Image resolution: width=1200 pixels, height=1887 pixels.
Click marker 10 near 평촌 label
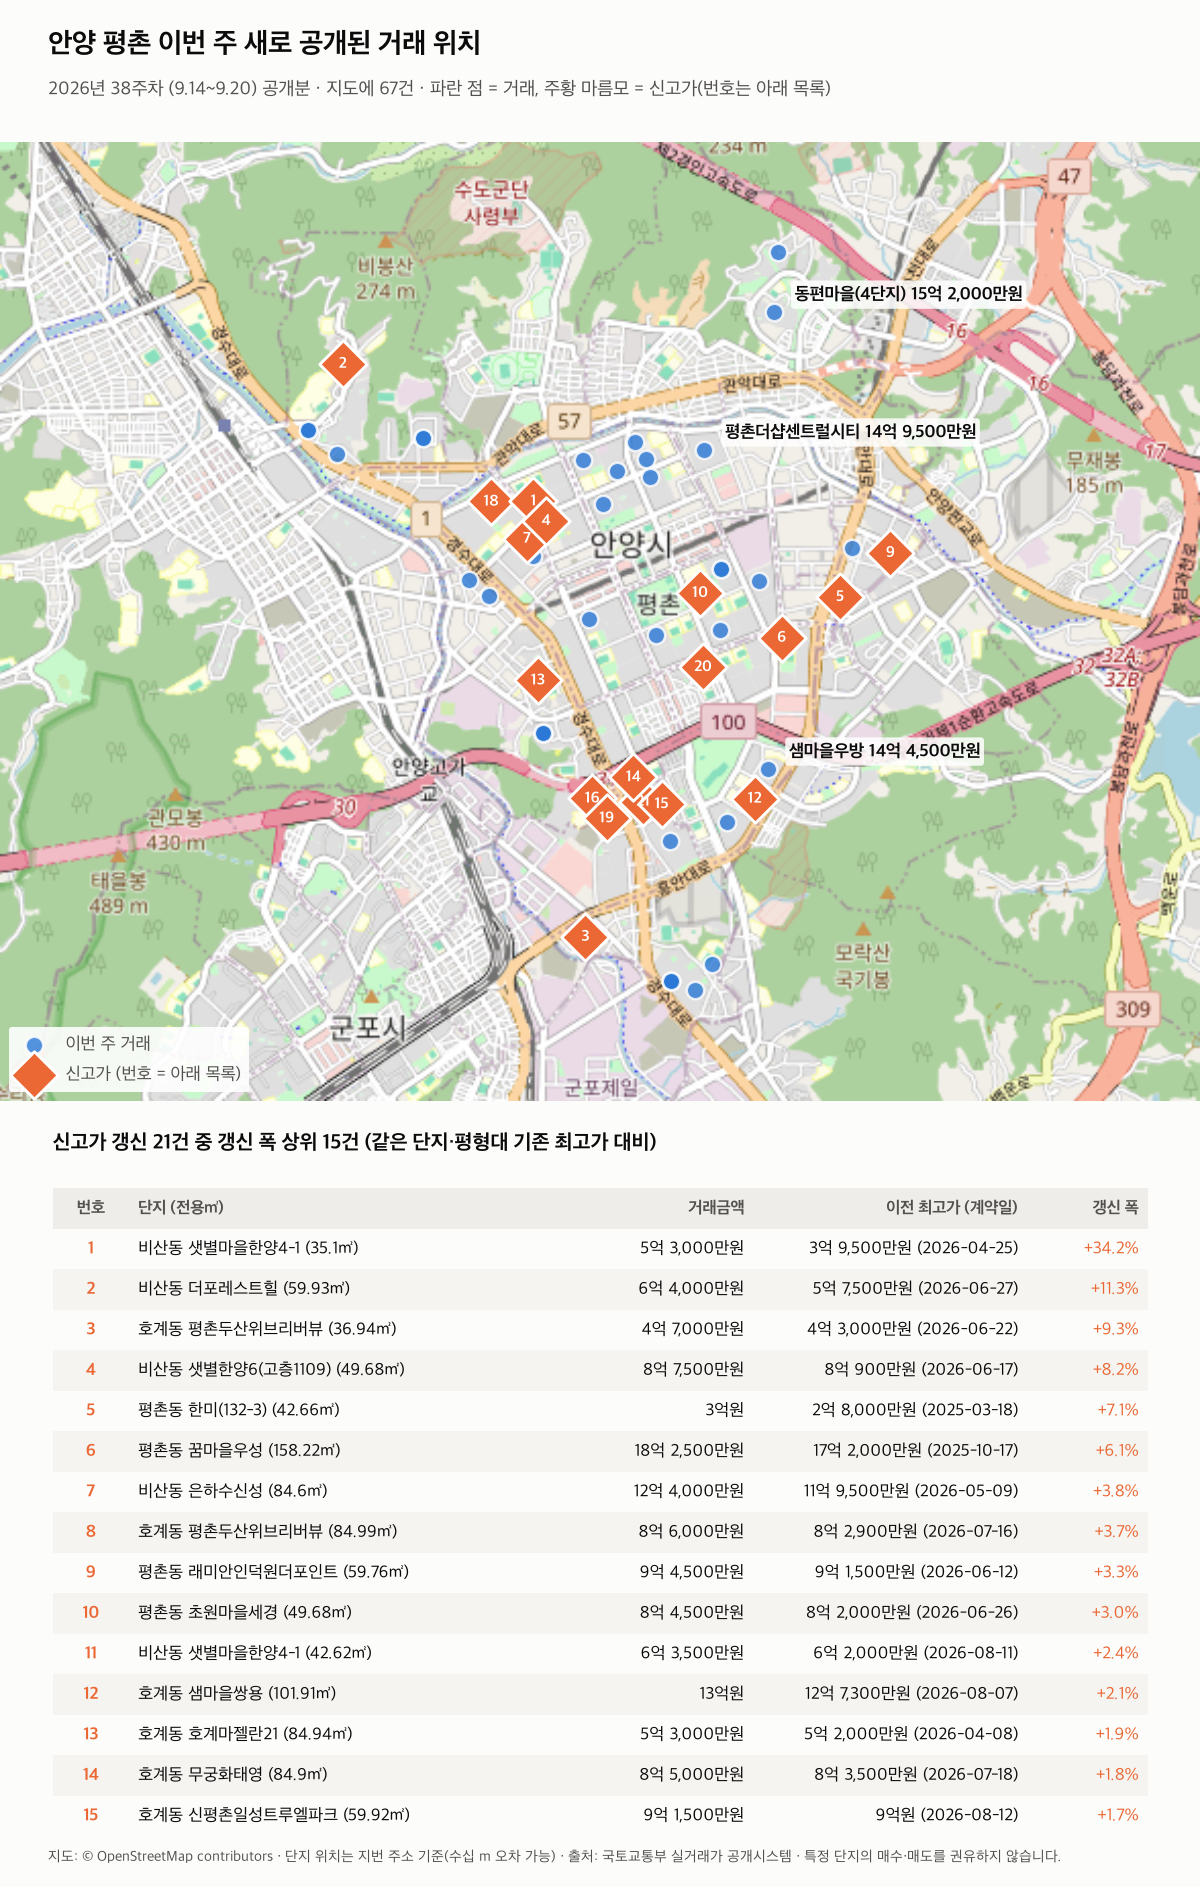tap(700, 592)
